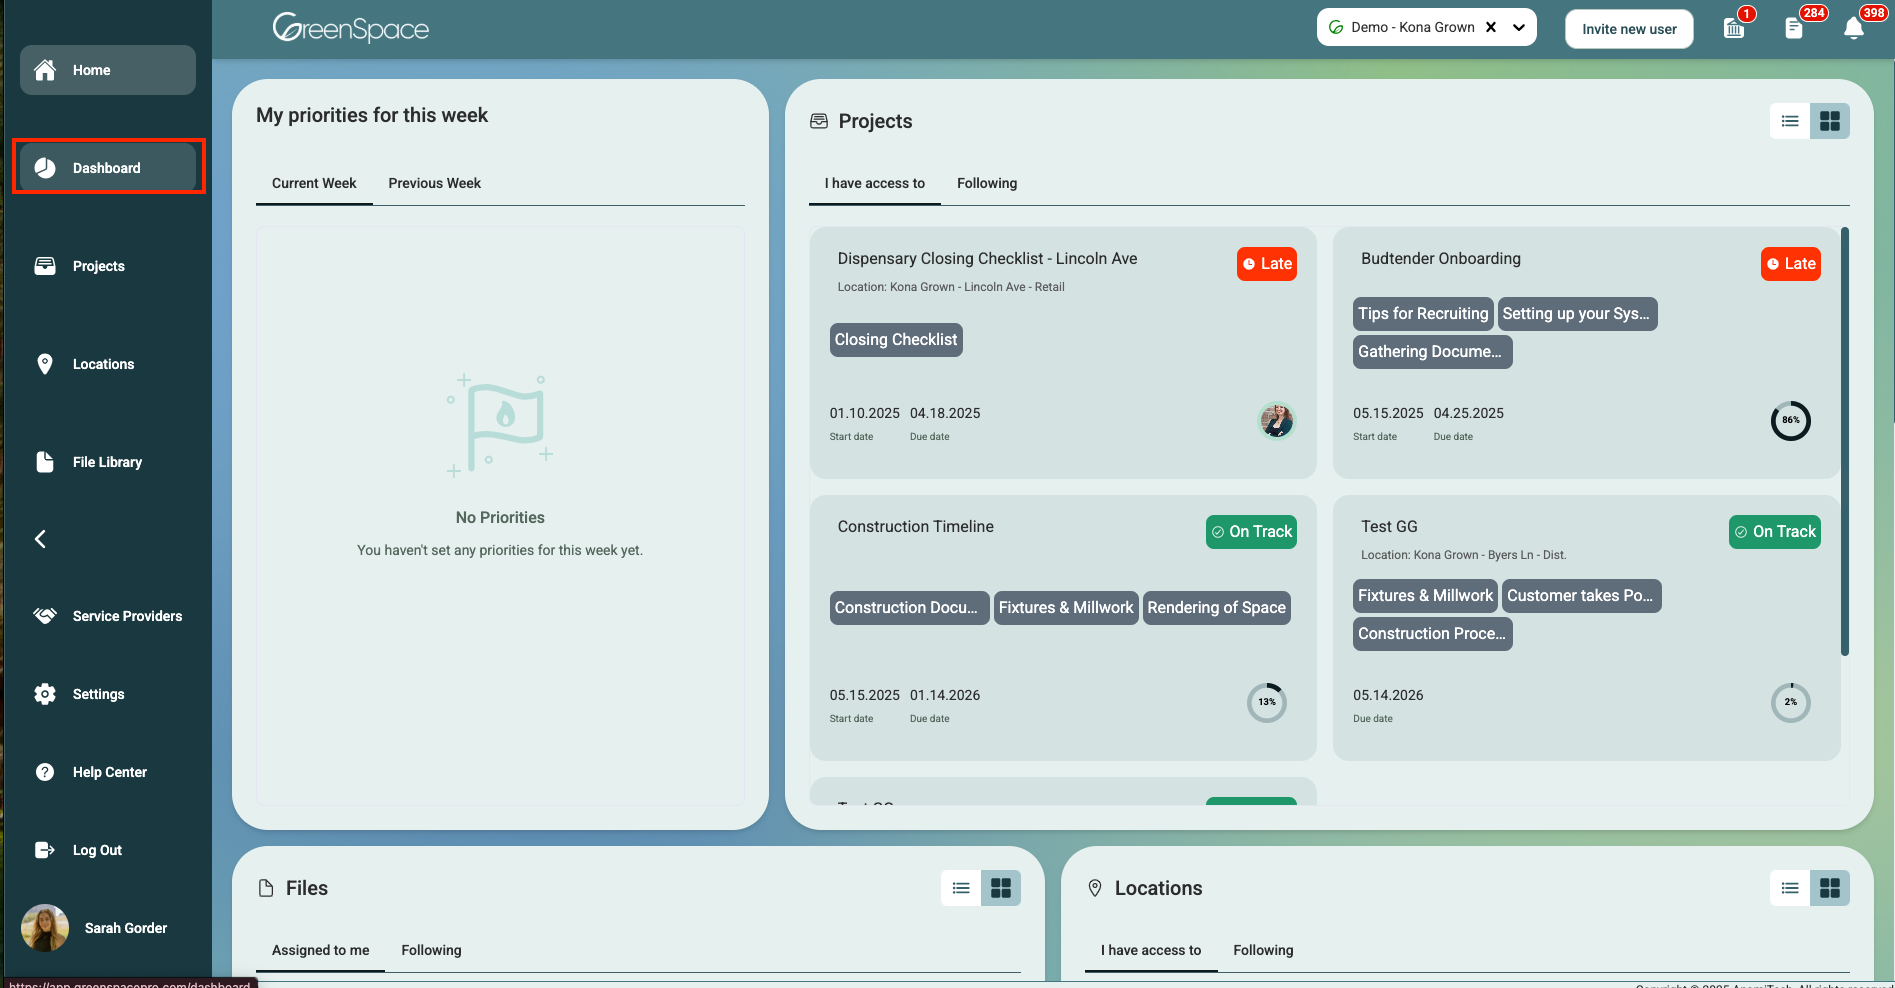Click the Projects panel scrollbar
The width and height of the screenshot is (1895, 988).
[1845, 441]
